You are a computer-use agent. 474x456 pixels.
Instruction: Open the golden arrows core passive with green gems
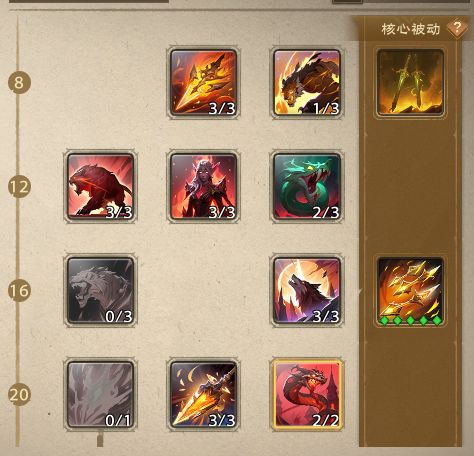[410, 290]
